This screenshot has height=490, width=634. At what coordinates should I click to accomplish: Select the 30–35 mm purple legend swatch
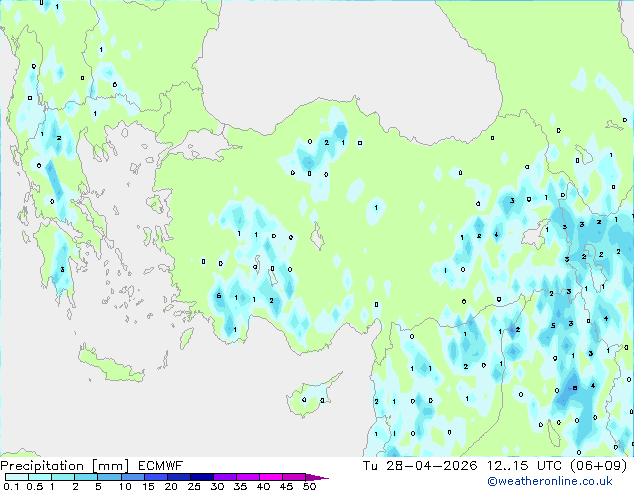click(224, 477)
